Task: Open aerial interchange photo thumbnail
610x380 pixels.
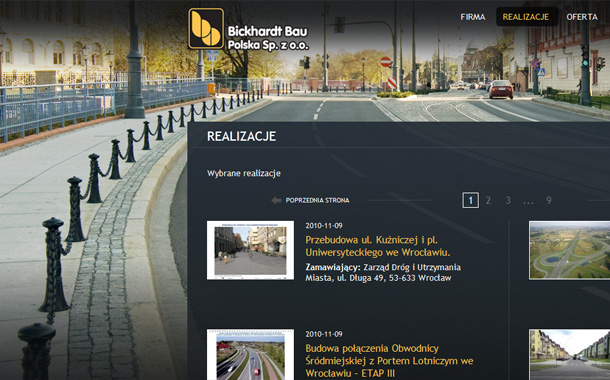Action: (570, 250)
